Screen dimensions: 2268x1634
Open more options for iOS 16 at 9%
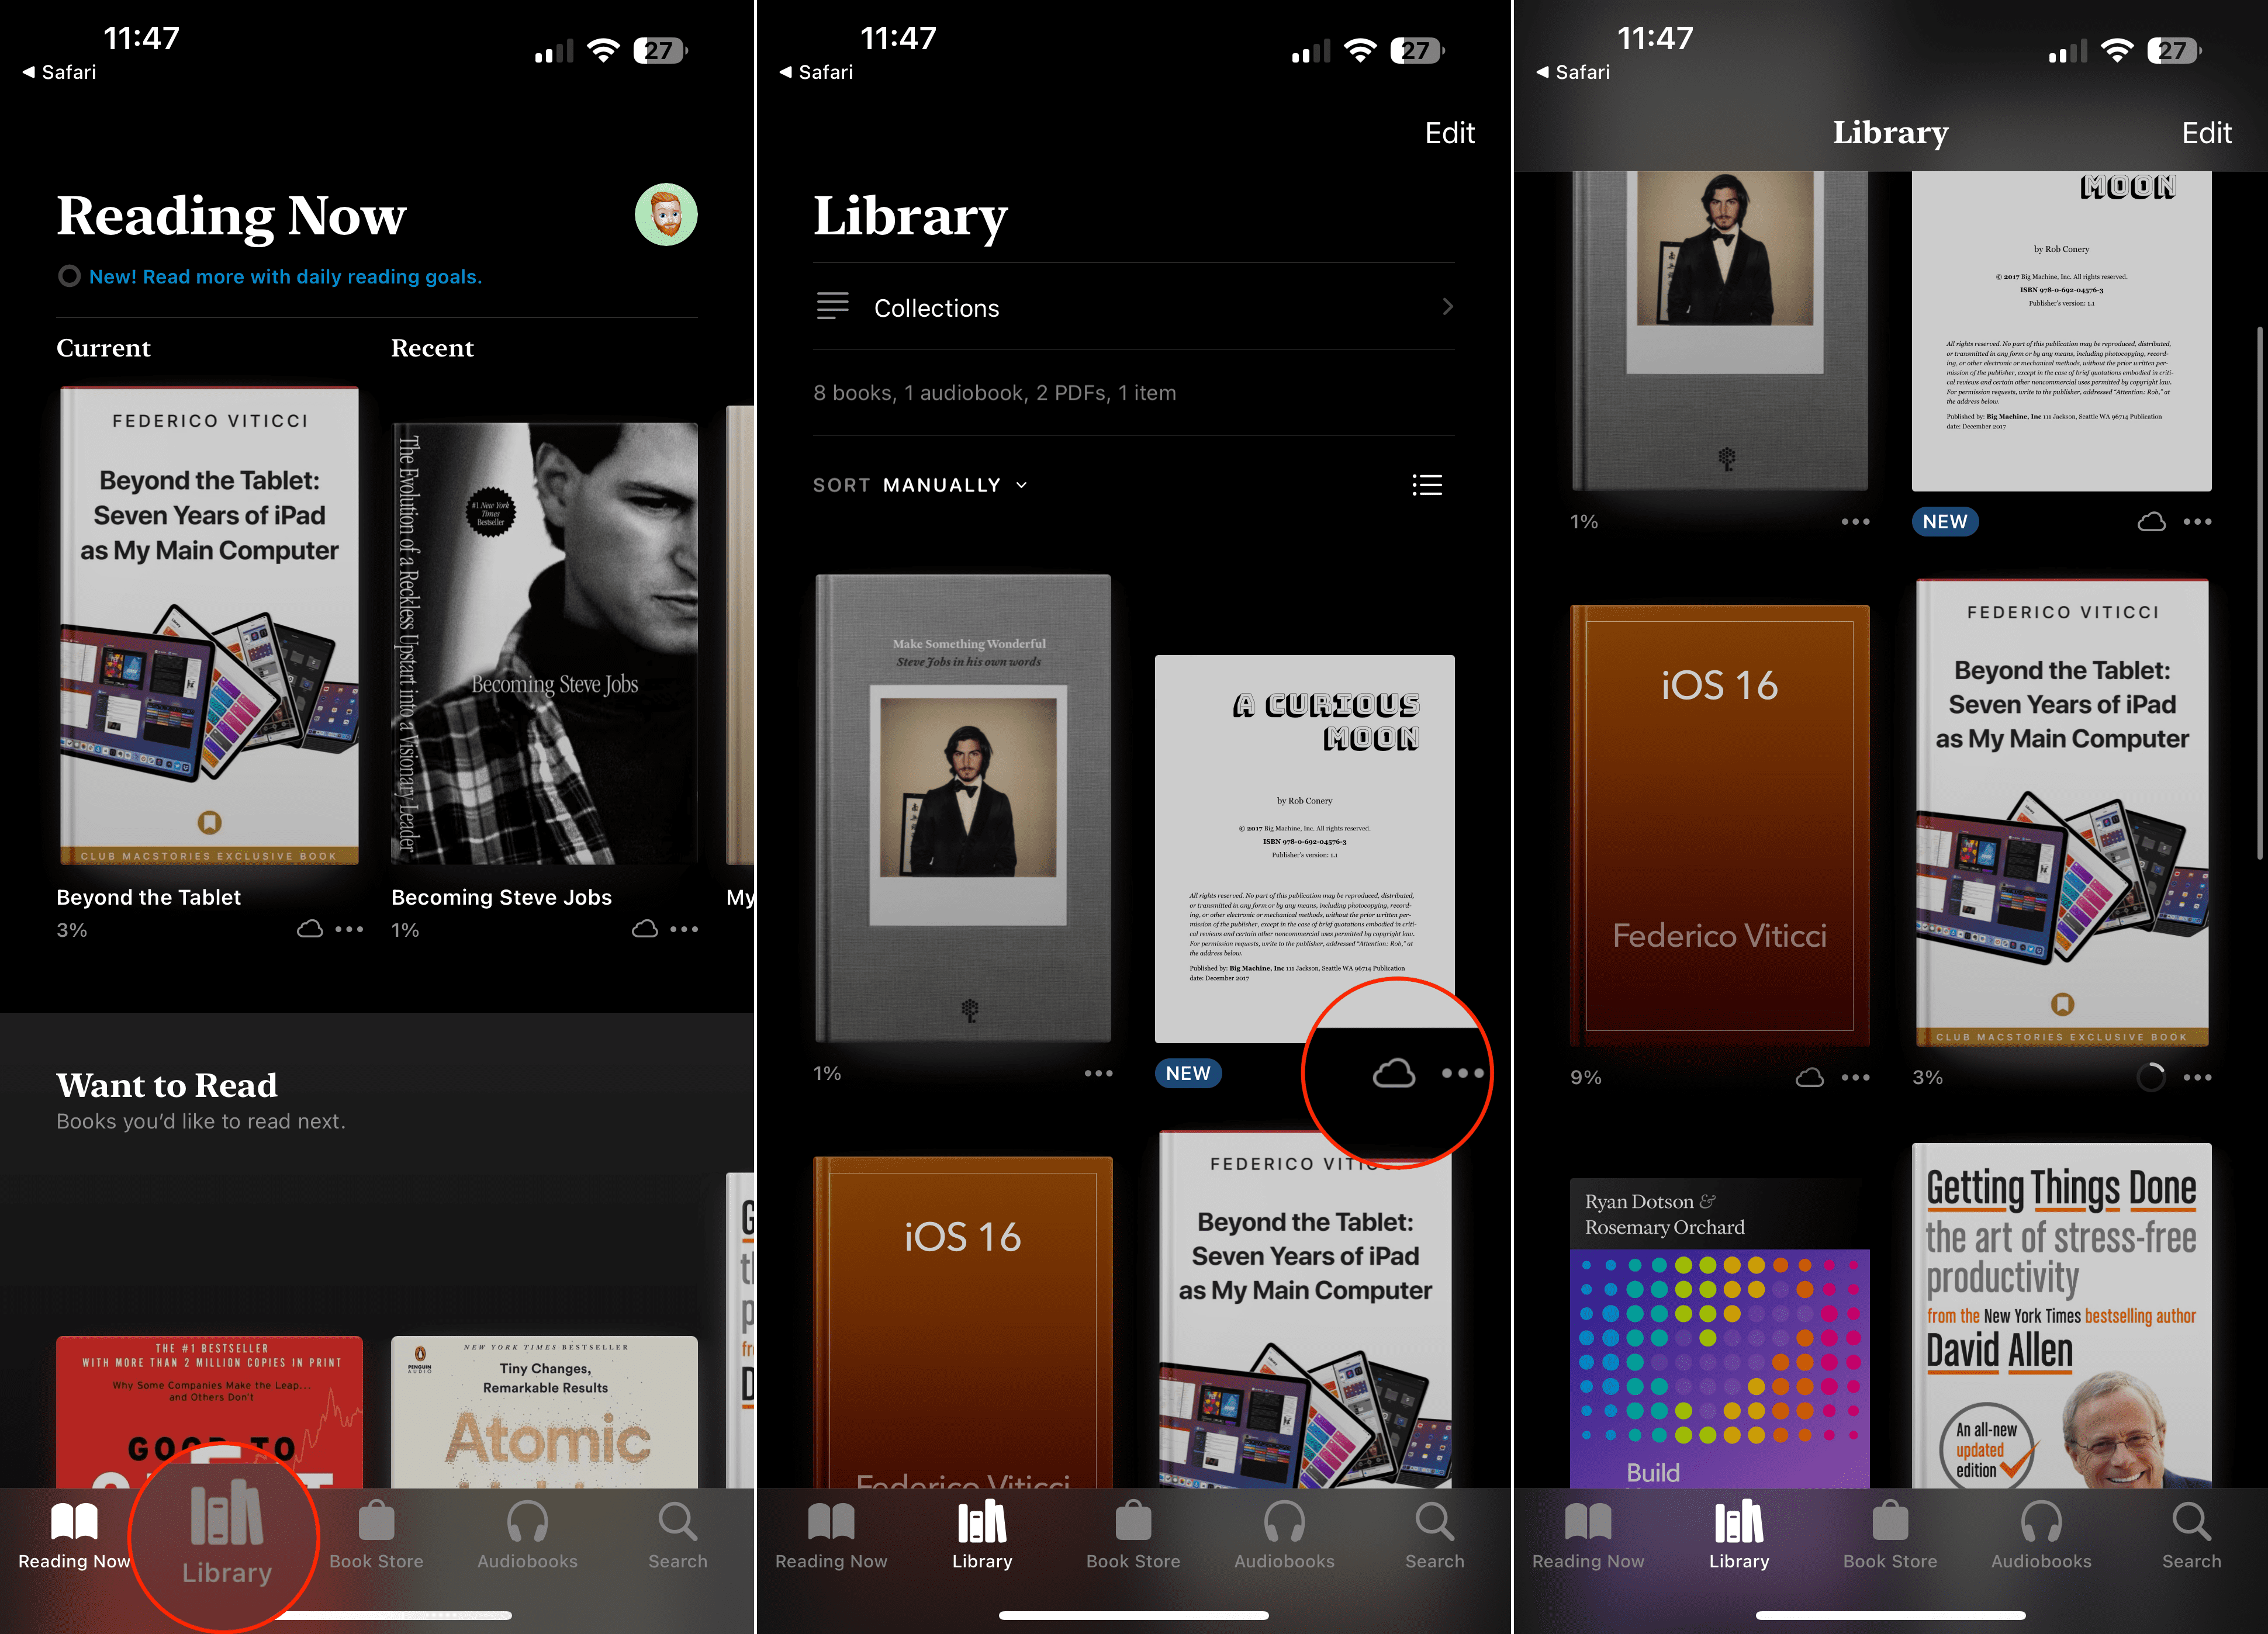pos(1856,1077)
